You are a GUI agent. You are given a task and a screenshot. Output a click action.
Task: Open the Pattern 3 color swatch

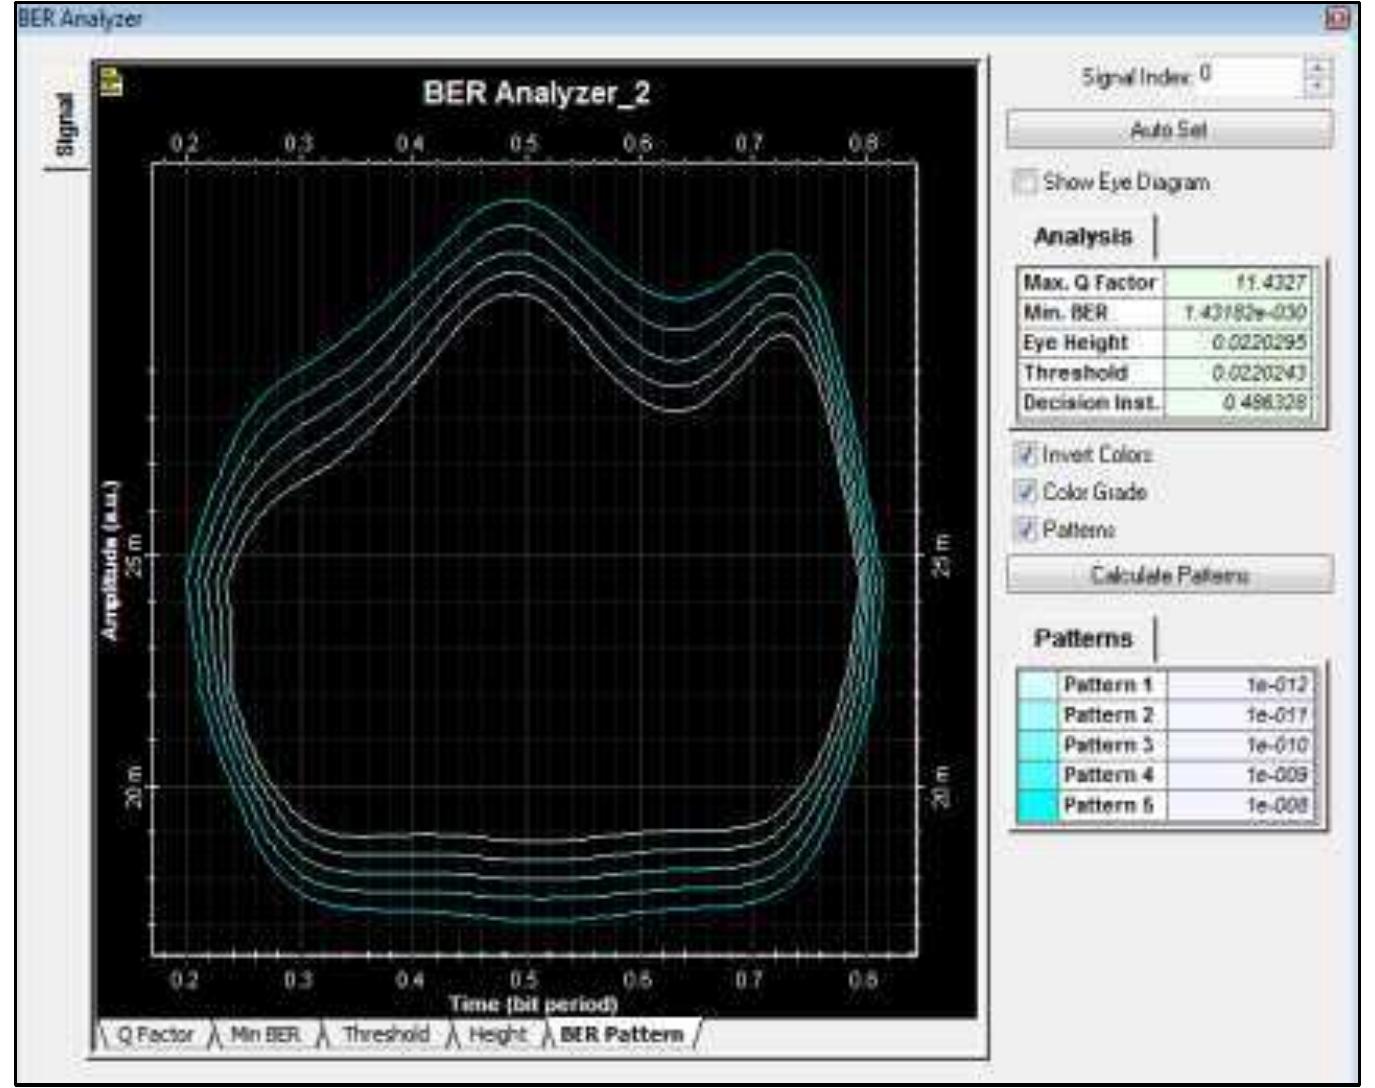point(1037,745)
